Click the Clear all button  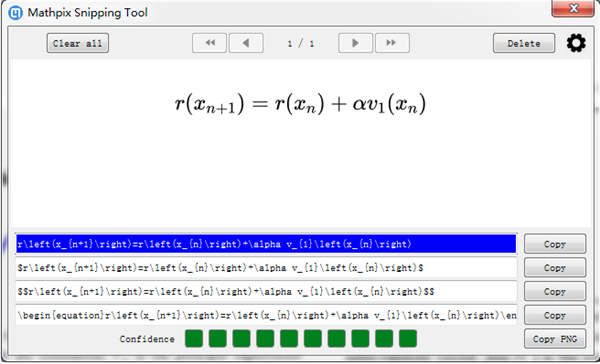click(78, 43)
